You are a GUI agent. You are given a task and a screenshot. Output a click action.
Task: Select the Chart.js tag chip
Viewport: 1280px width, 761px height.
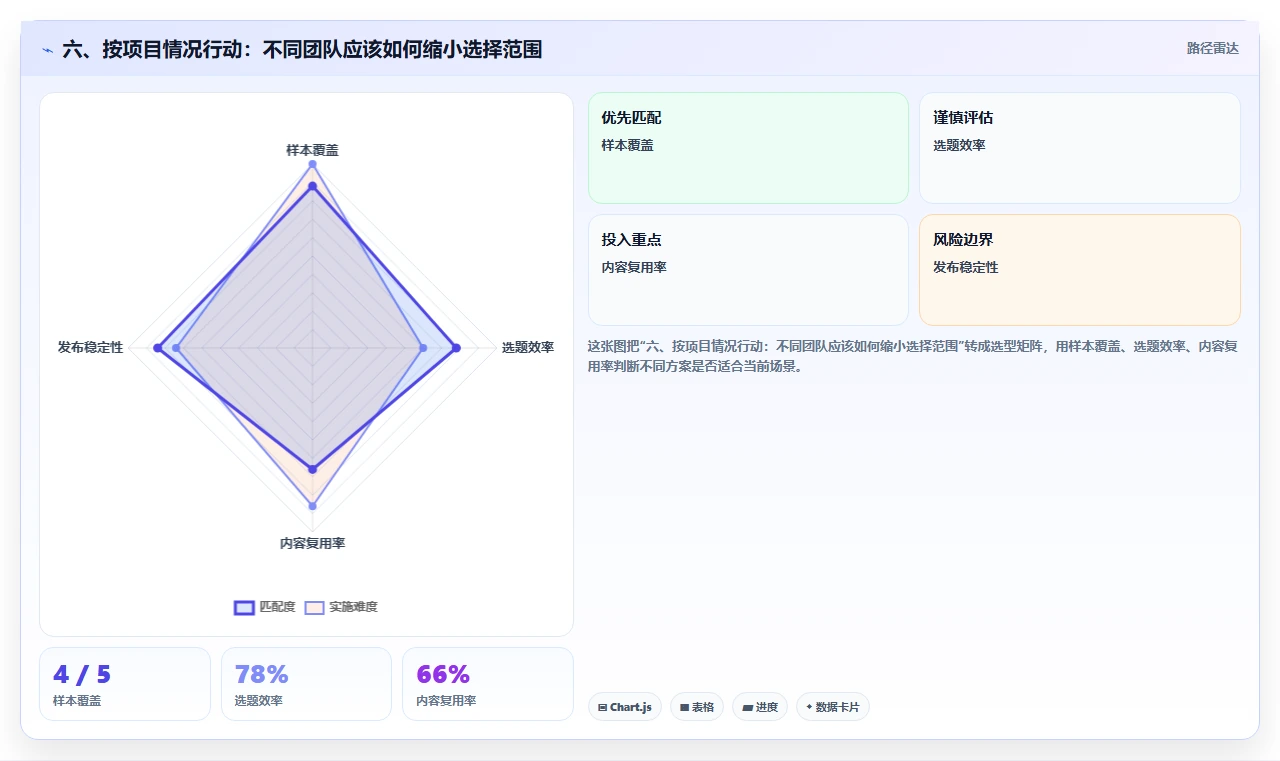(625, 707)
